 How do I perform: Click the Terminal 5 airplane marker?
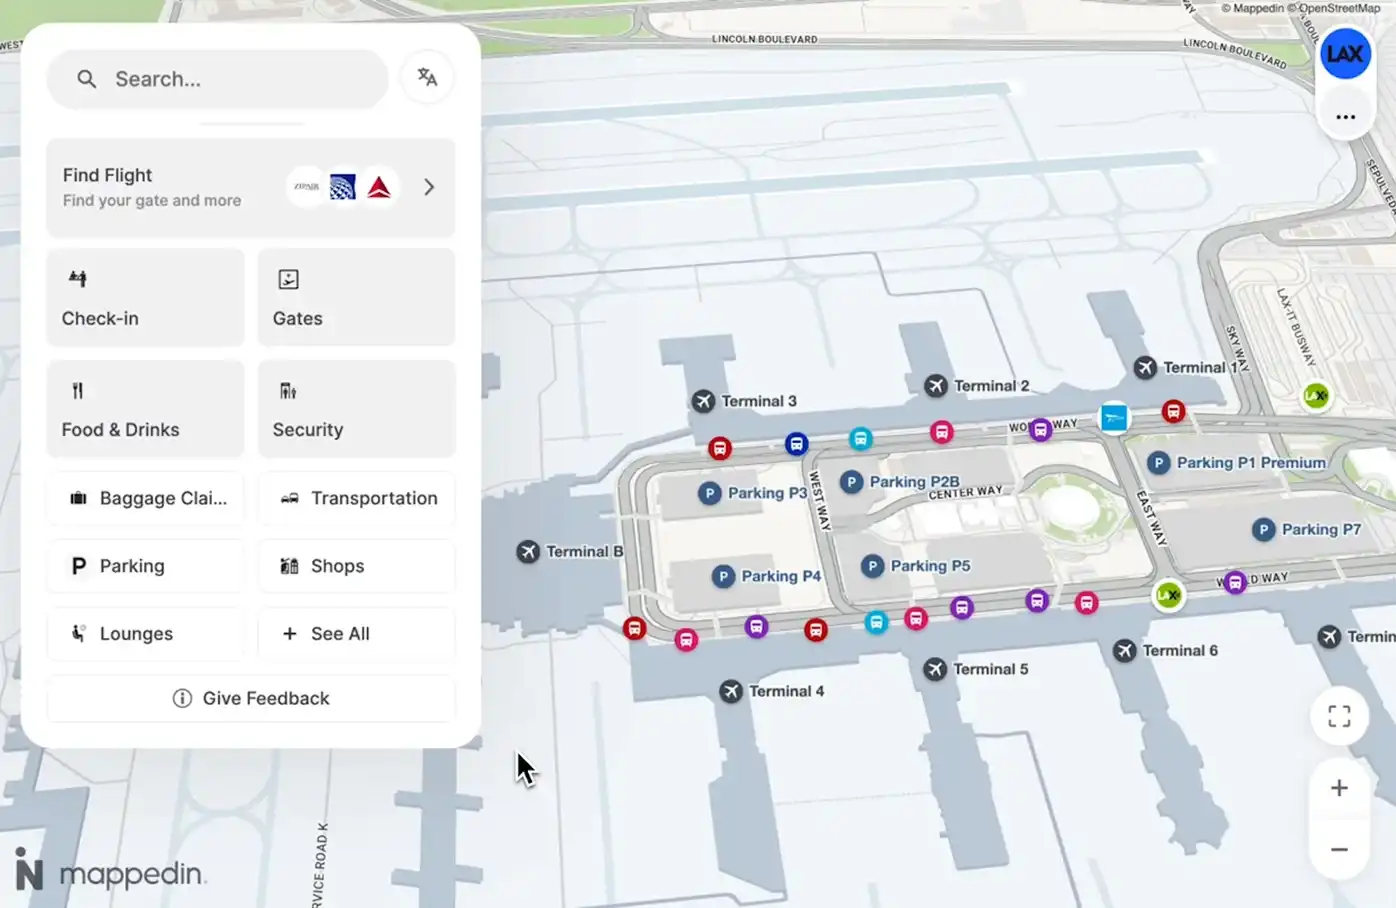(x=935, y=669)
